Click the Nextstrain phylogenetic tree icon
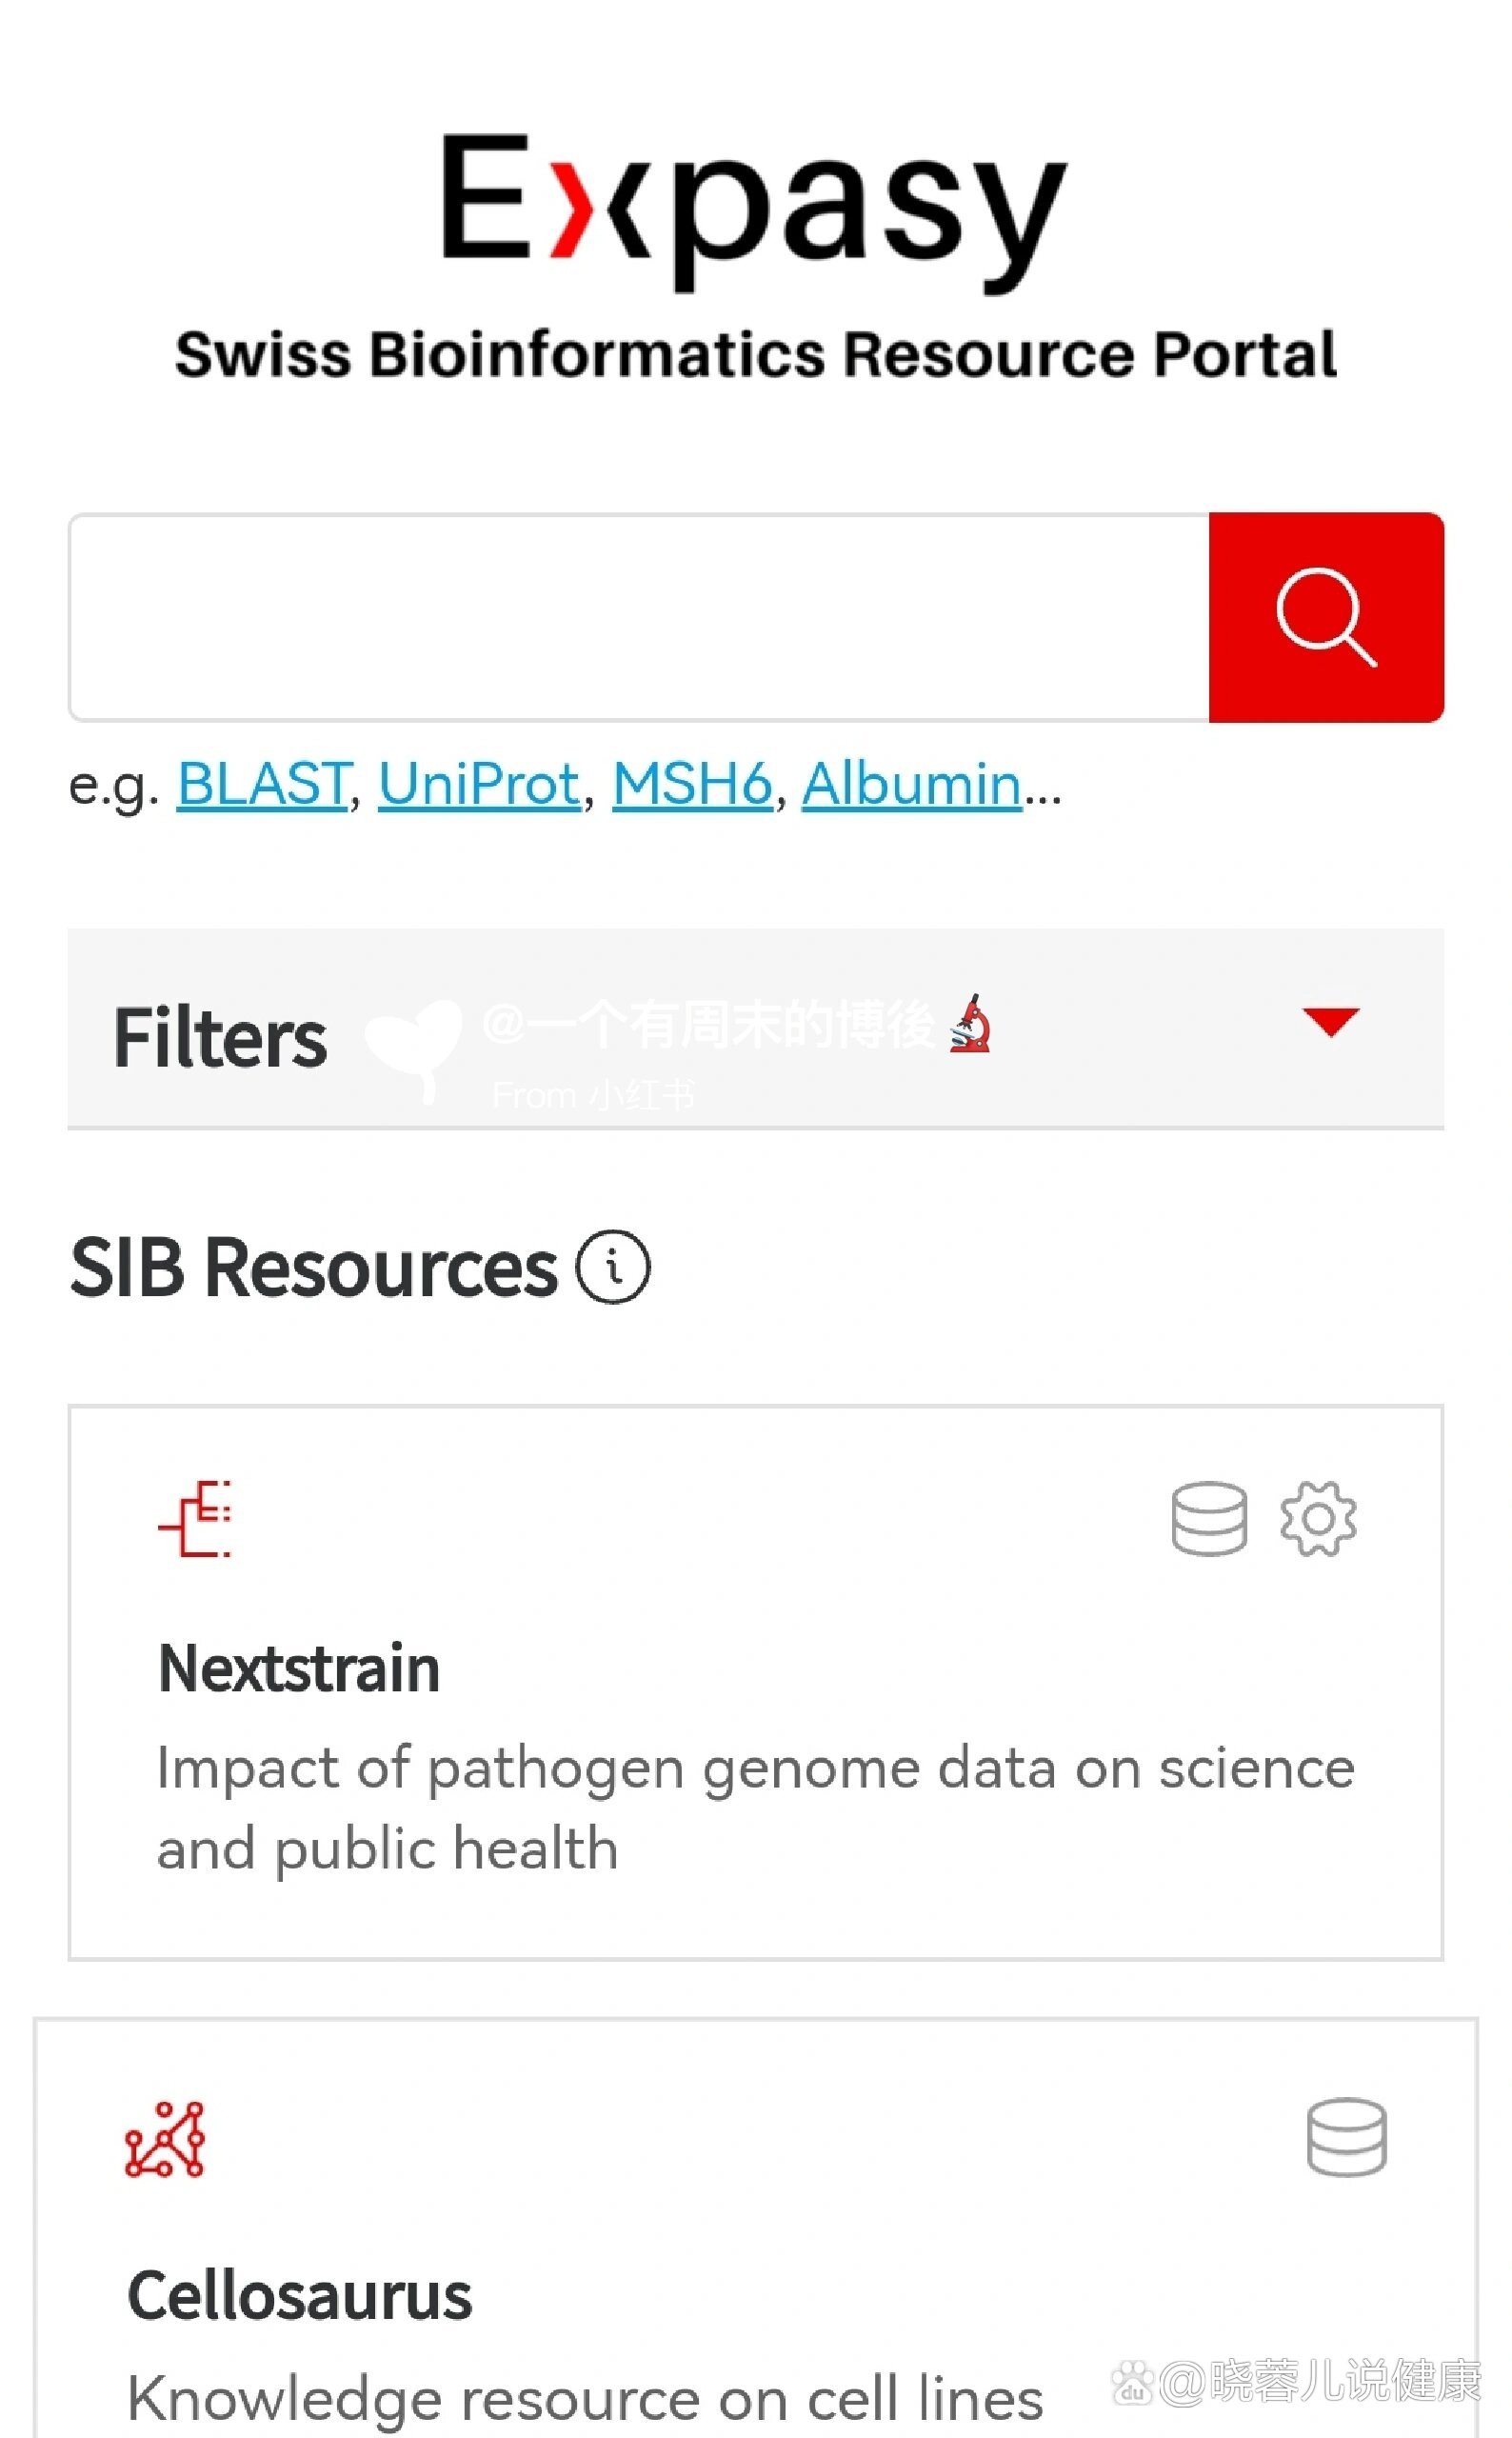Viewport: 1512px width, 2438px height. click(196, 1518)
